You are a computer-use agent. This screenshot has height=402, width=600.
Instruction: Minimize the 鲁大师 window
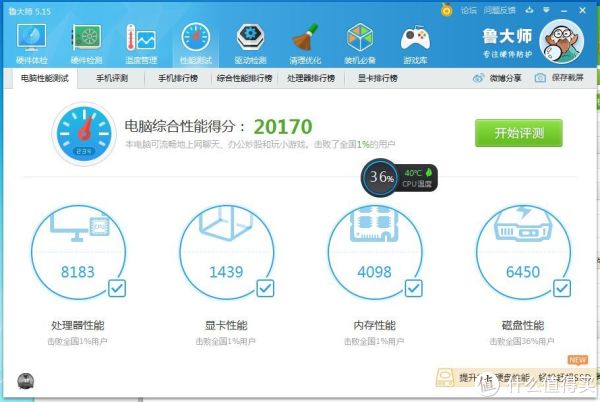pos(564,11)
